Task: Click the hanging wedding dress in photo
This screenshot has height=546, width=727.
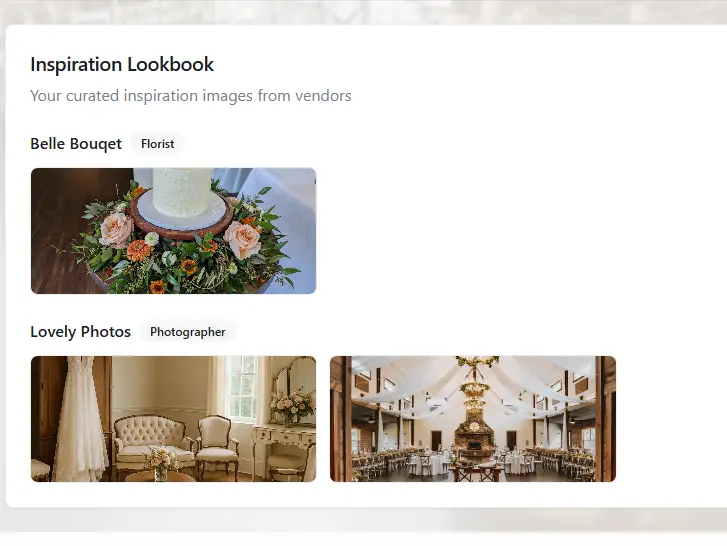Action: coord(80,419)
